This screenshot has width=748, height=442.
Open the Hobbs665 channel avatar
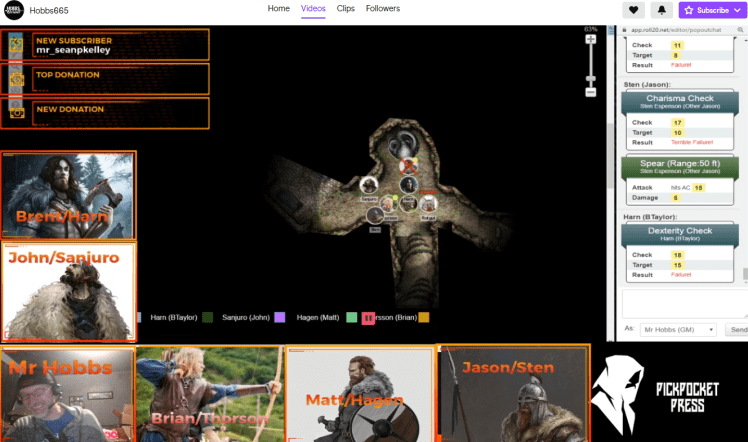(15, 10)
